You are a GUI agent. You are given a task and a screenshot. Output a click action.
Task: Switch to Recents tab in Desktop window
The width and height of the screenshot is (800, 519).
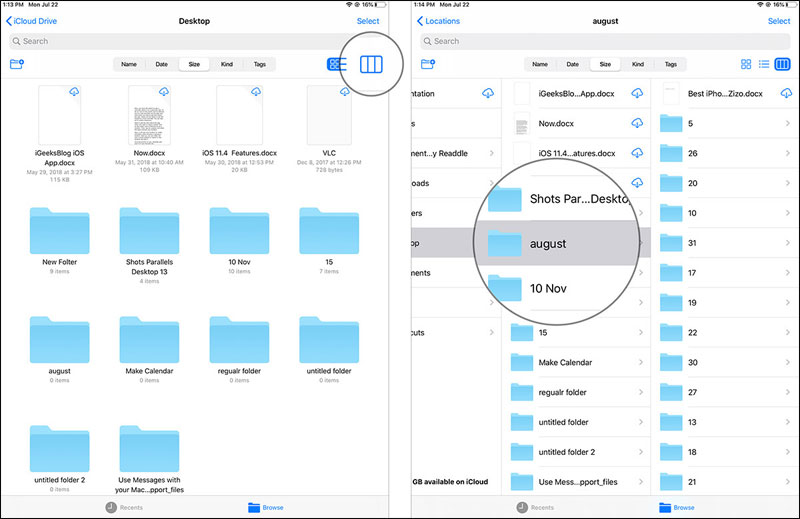click(x=125, y=507)
